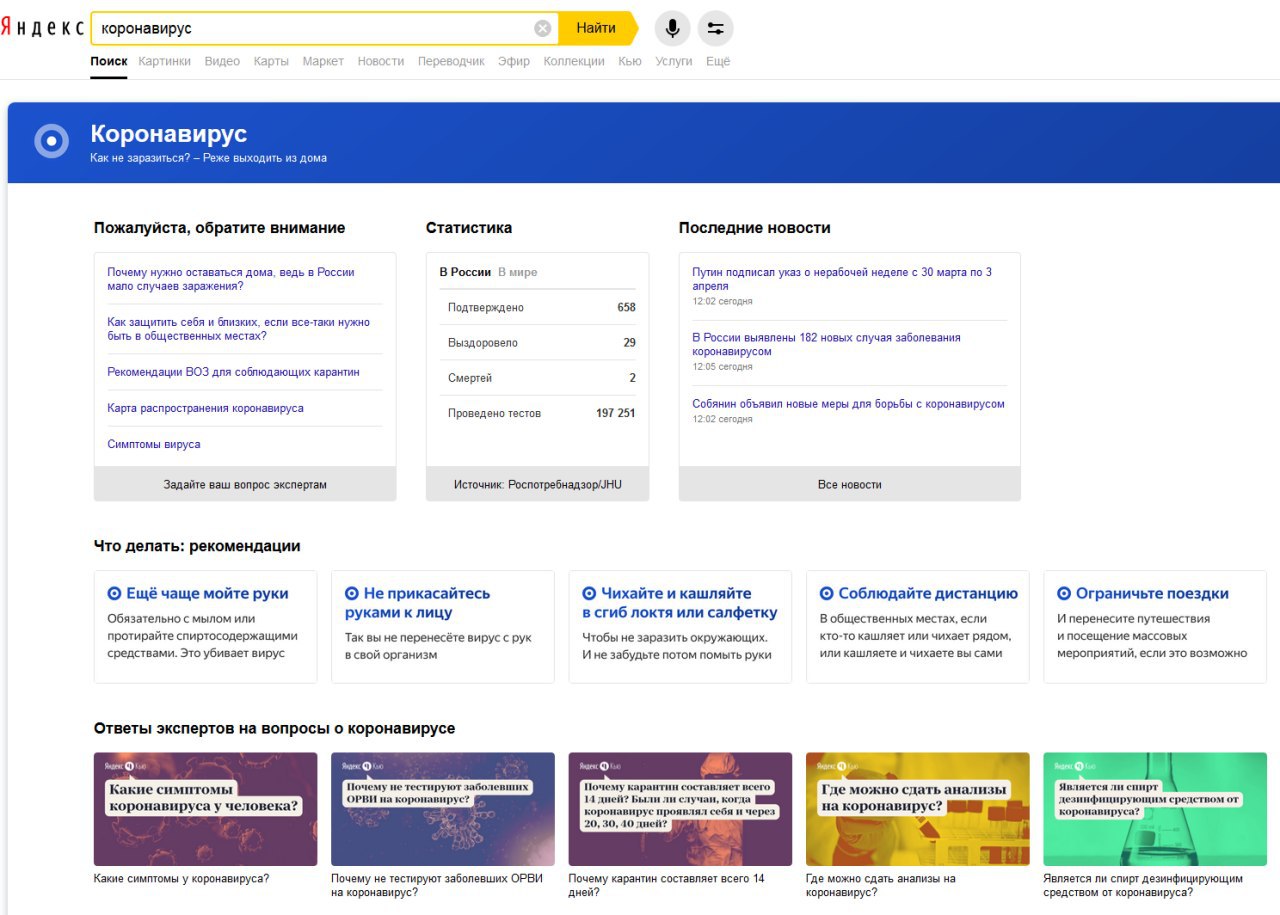Select the Поиск tab
This screenshot has width=1280, height=915.
(109, 61)
